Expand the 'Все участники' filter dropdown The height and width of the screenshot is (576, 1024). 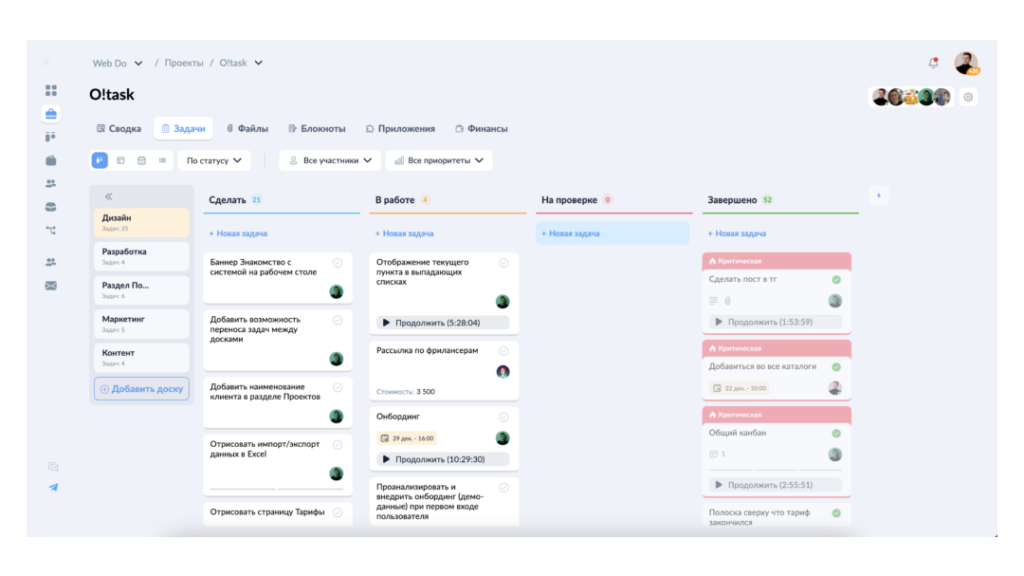[330, 160]
